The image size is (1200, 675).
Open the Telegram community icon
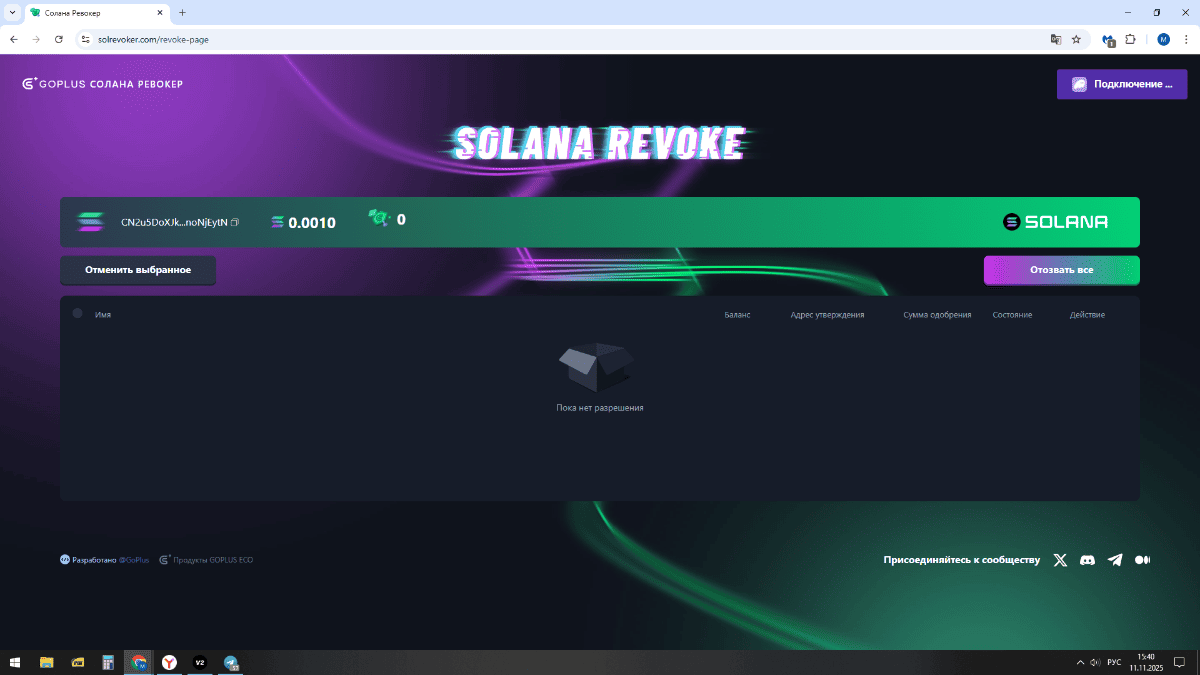1115,560
